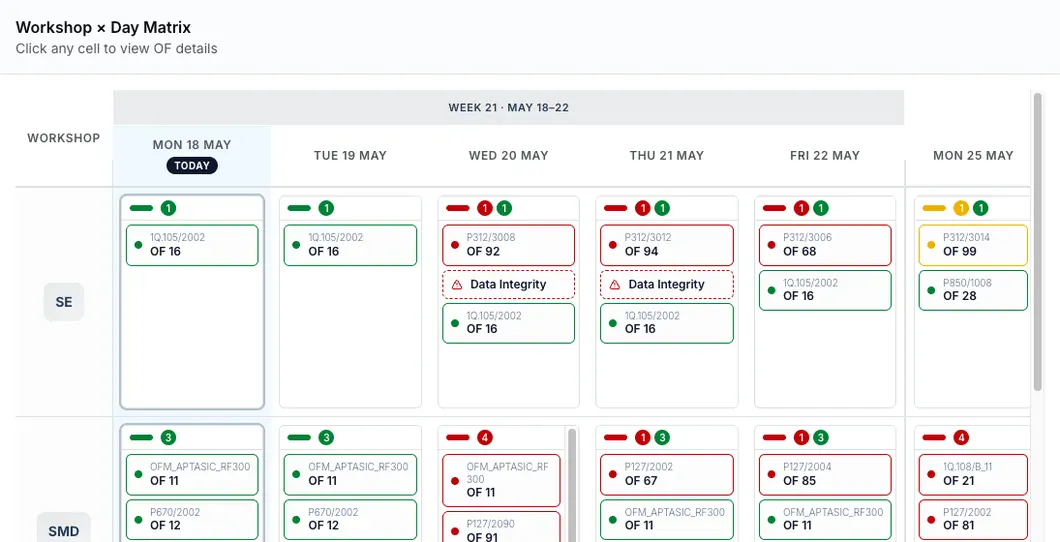Open red OF 11 card in SMD Wednesday
Image resolution: width=1060 pixels, height=542 pixels.
tap(502, 480)
